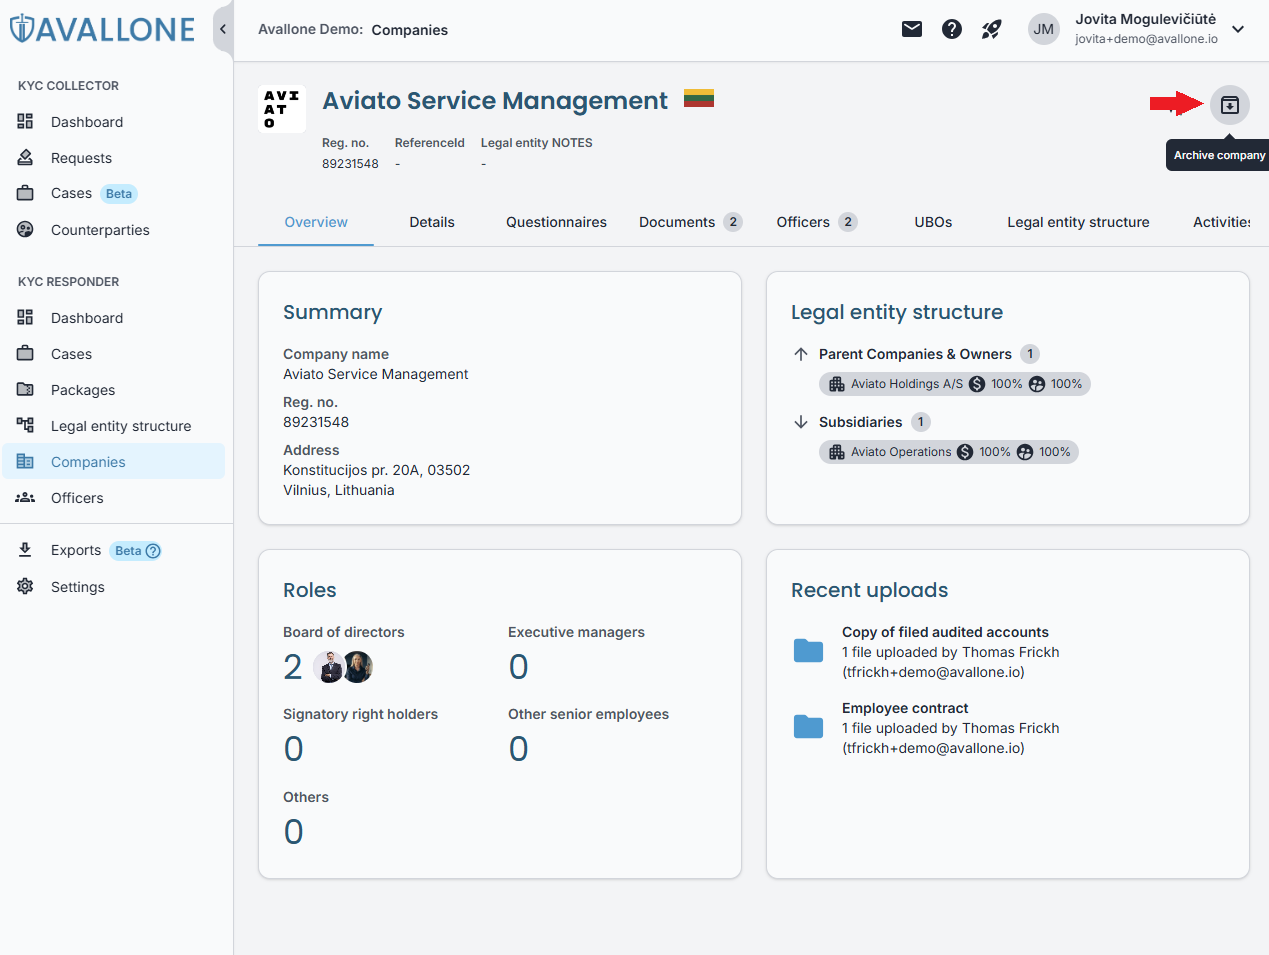Open the Legal entity structure tab
1269x955 pixels.
[1078, 222]
